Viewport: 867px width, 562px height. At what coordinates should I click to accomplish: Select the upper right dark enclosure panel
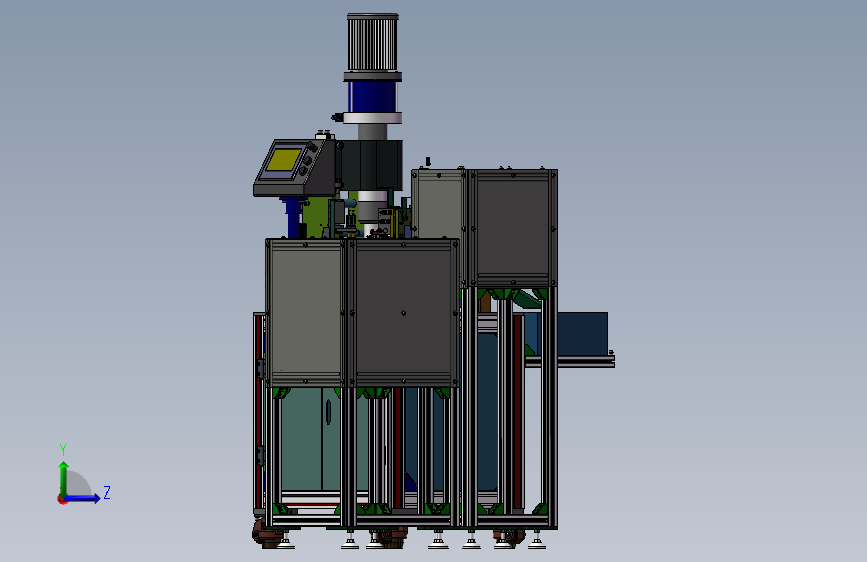click(x=513, y=226)
